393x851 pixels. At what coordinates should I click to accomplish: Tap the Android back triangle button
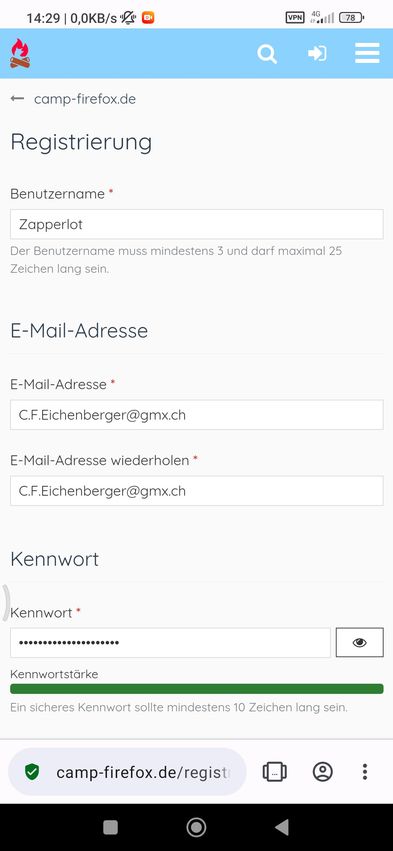[x=282, y=827]
